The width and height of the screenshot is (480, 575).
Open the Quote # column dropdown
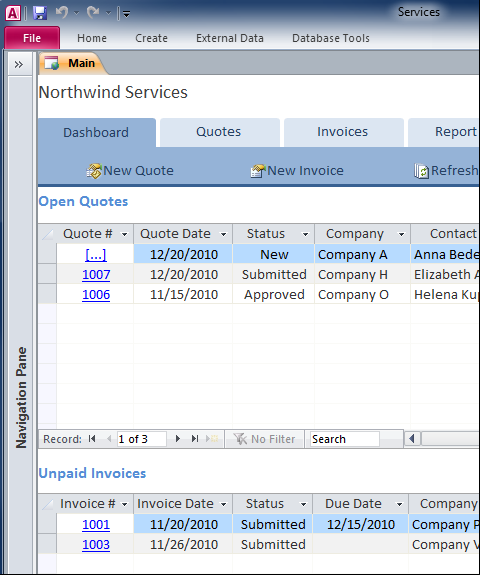tap(124, 234)
